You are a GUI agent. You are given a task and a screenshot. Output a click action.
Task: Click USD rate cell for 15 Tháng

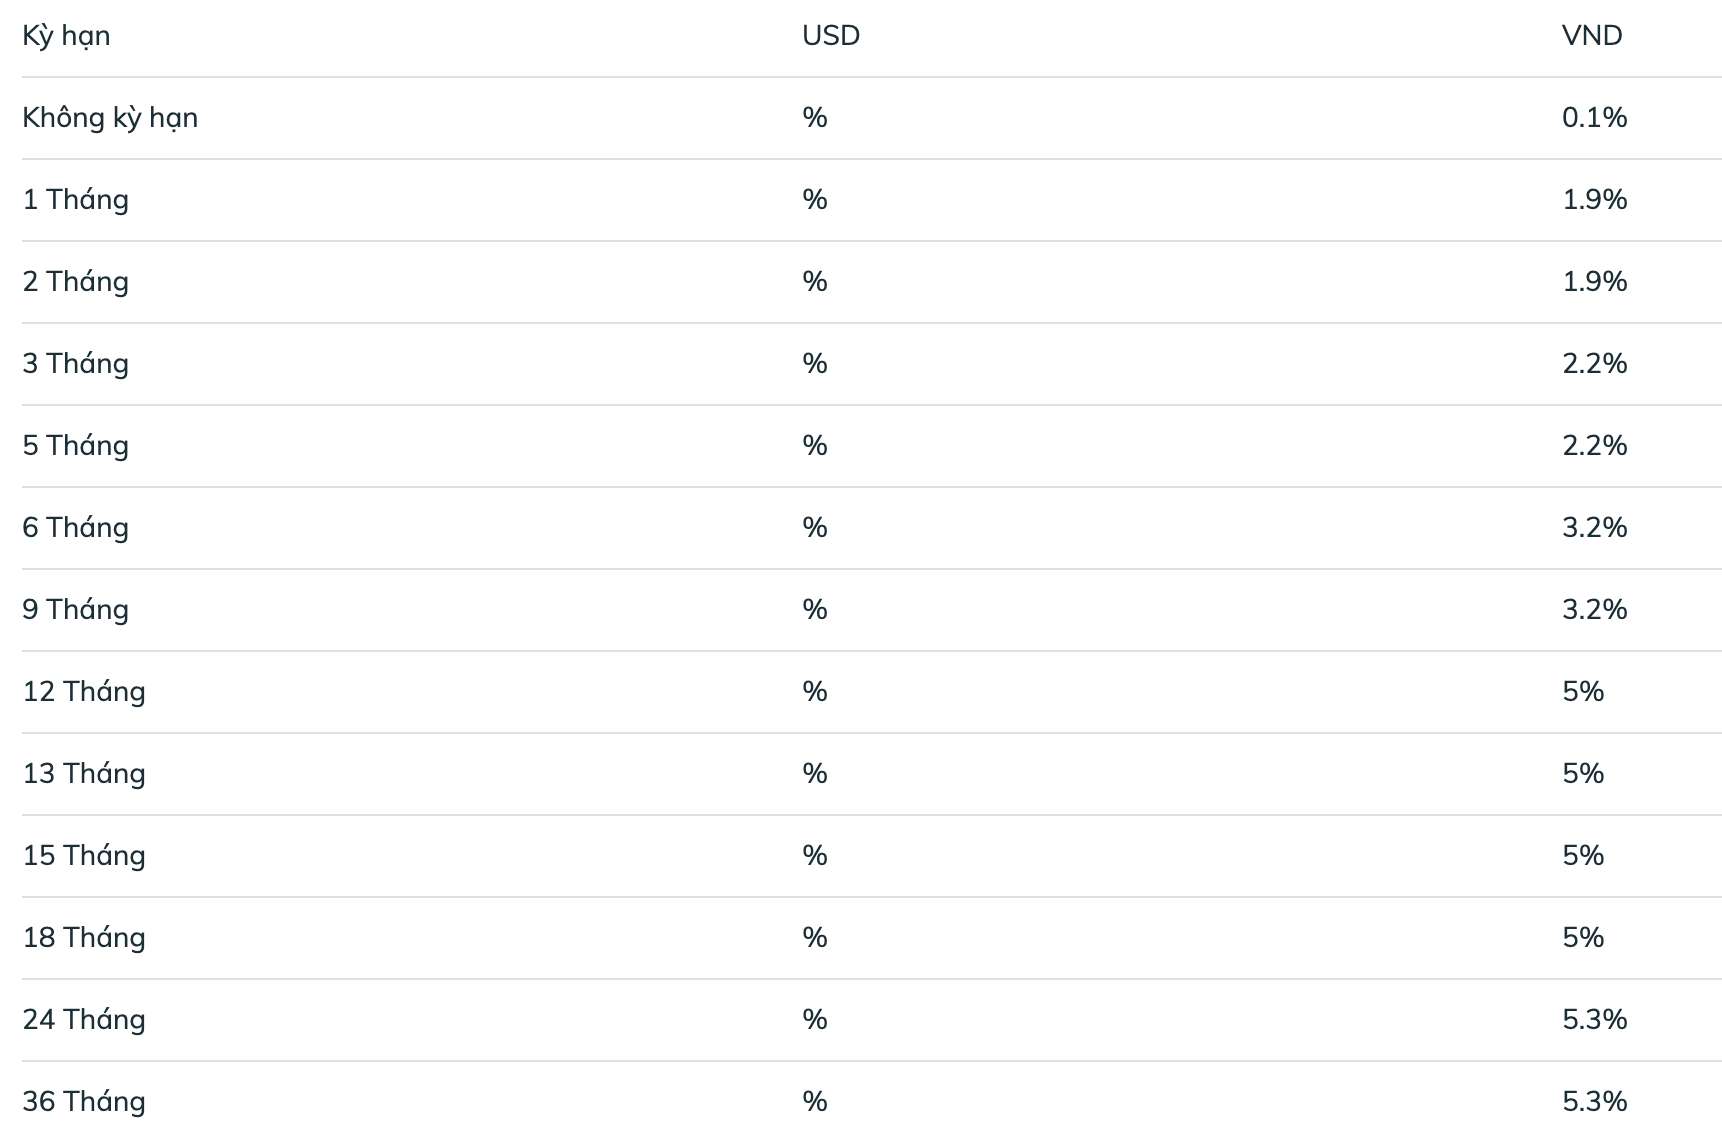[x=814, y=856]
